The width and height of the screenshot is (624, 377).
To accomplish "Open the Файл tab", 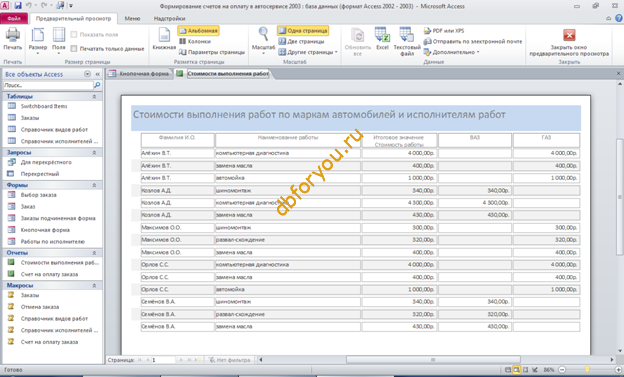I will point(14,19).
